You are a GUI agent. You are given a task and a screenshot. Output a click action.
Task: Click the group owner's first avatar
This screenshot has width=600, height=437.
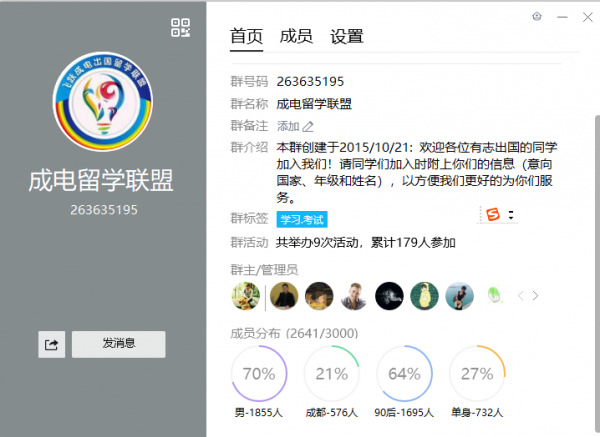pyautogui.click(x=246, y=295)
